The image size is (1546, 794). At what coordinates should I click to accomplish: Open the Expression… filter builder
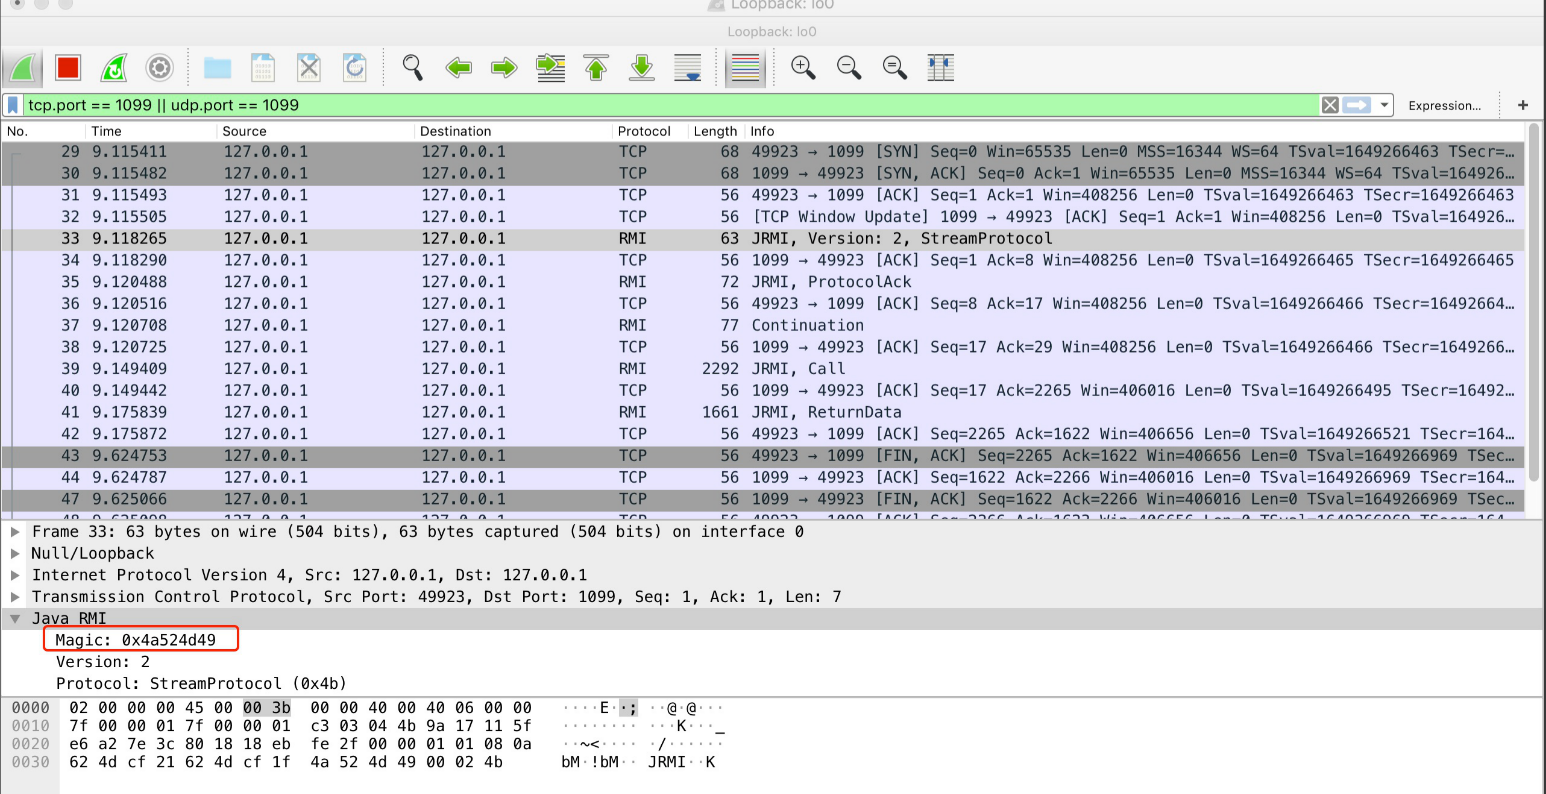coord(1445,105)
